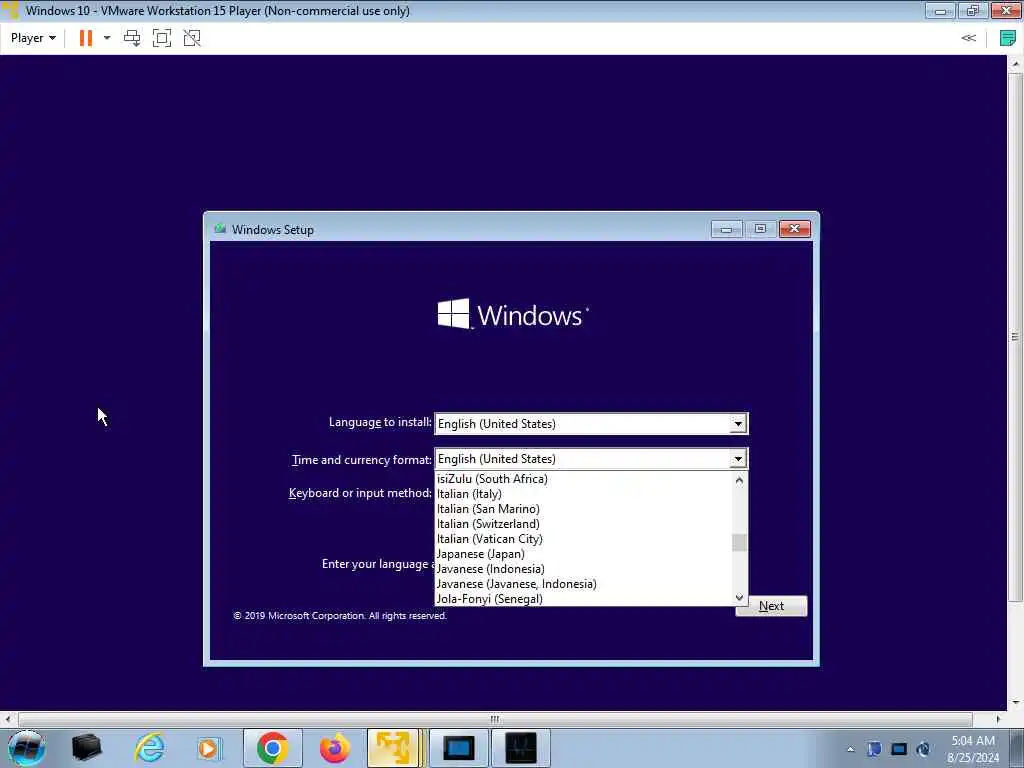Maximize the Windows Setup window
This screenshot has height=768, width=1024.
coord(760,229)
